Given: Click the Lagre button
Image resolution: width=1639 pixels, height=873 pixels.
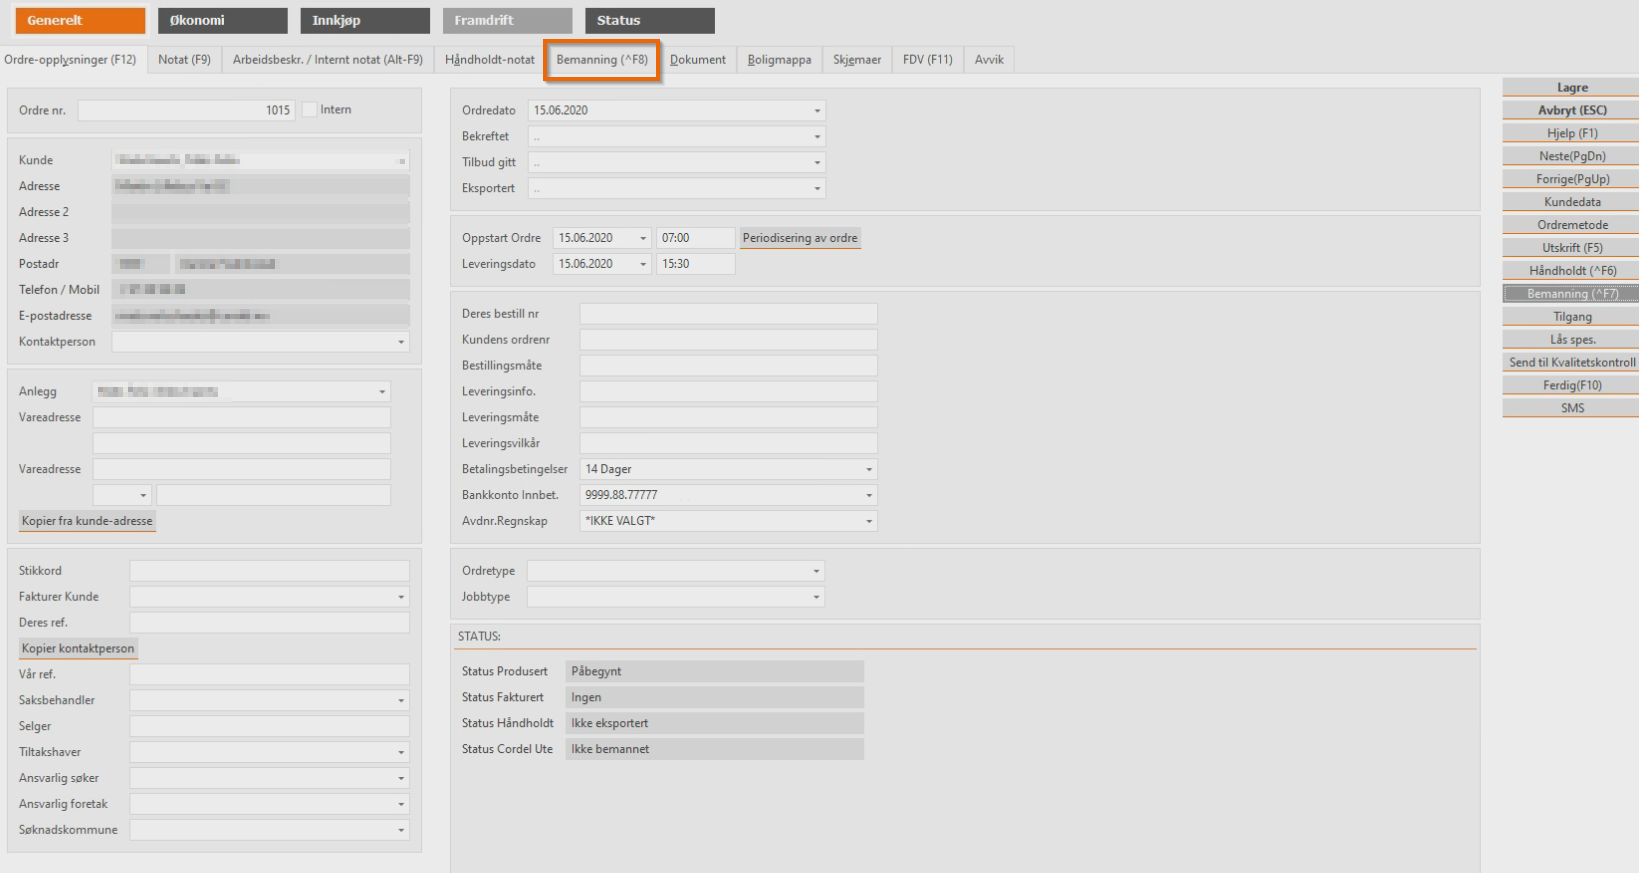Looking at the screenshot, I should pyautogui.click(x=1571, y=88).
